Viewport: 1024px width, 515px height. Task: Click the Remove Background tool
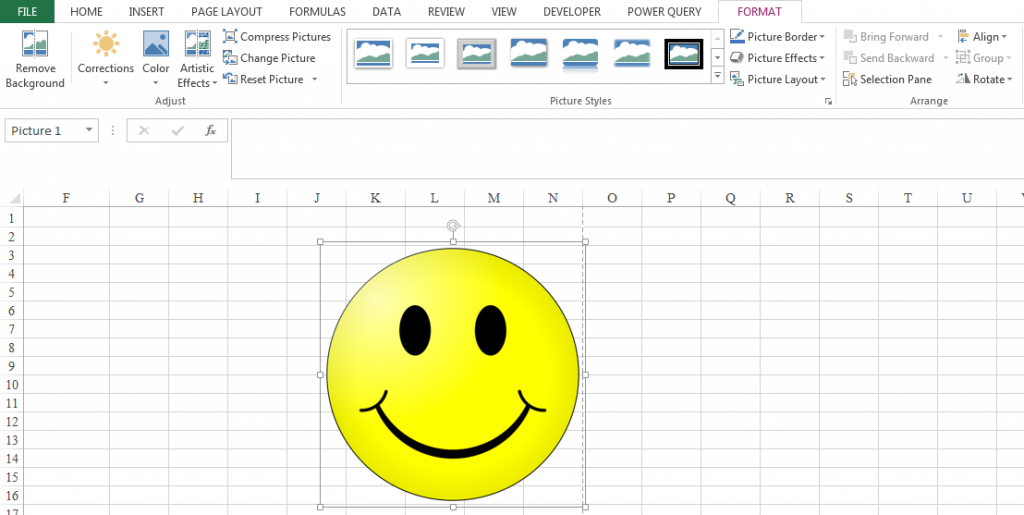pos(35,59)
